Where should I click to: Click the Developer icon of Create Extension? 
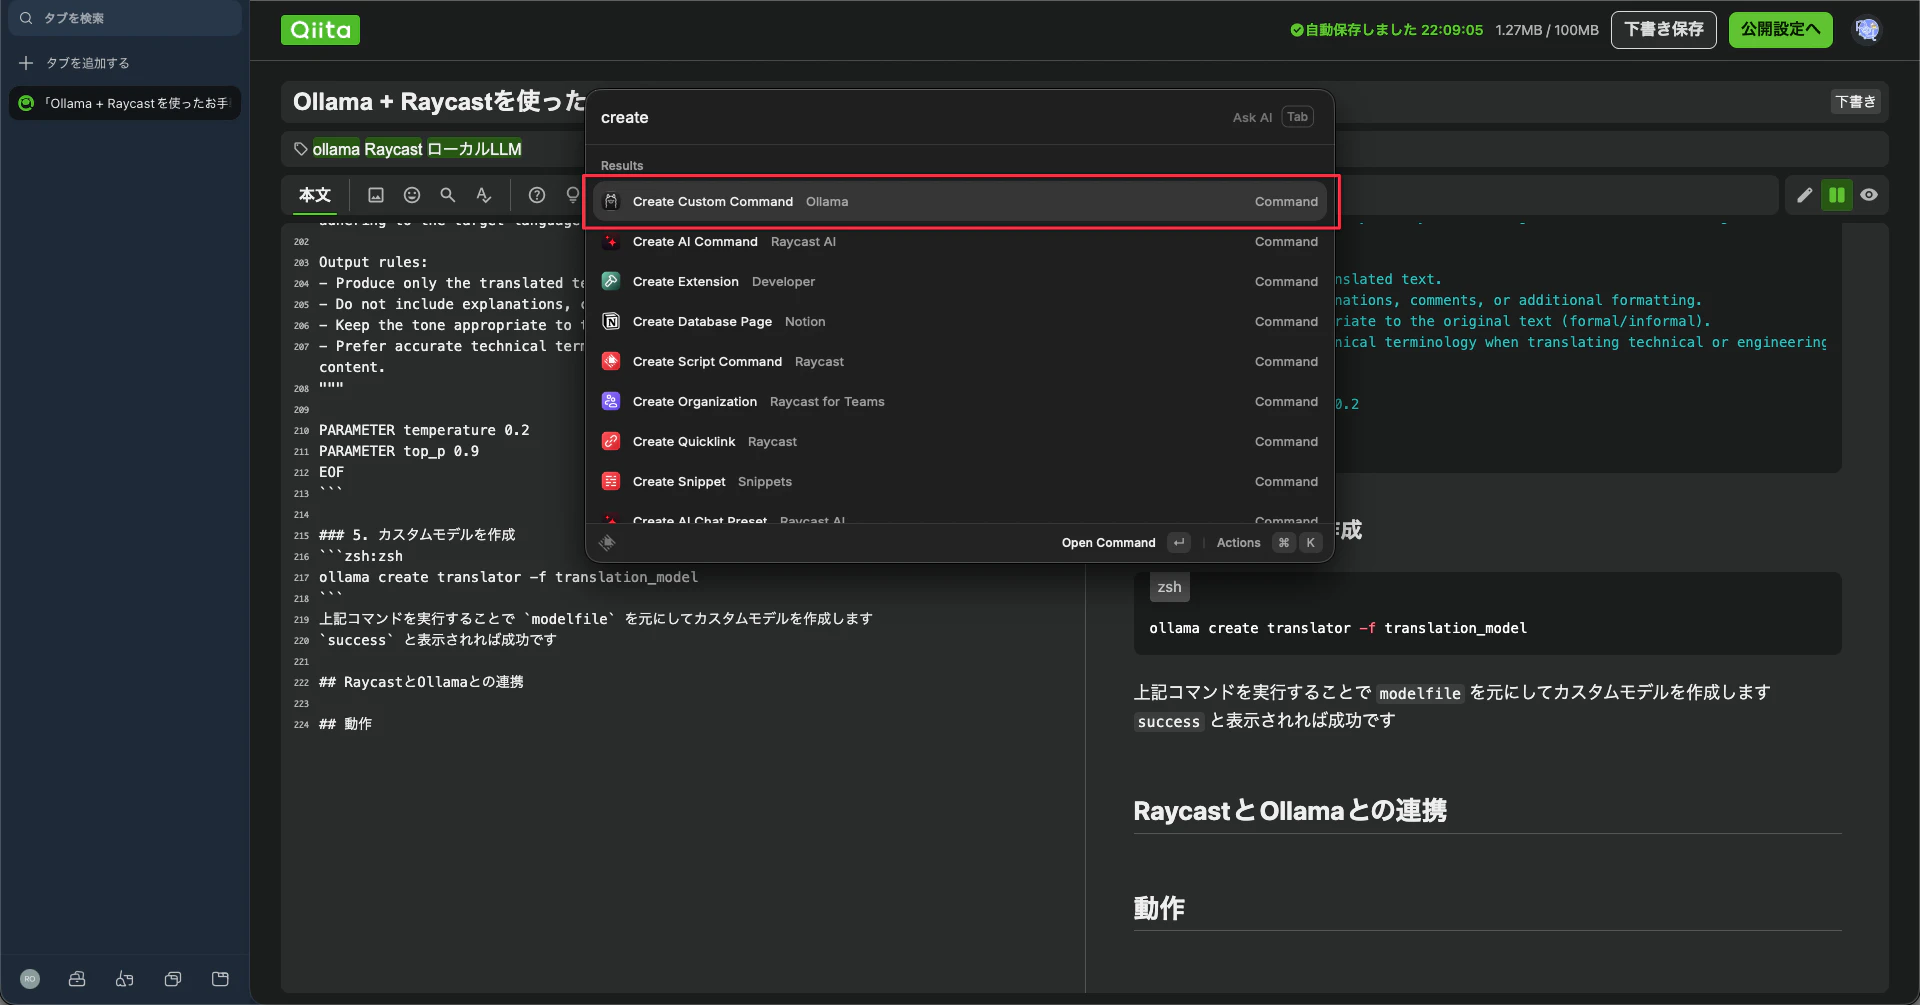(611, 281)
